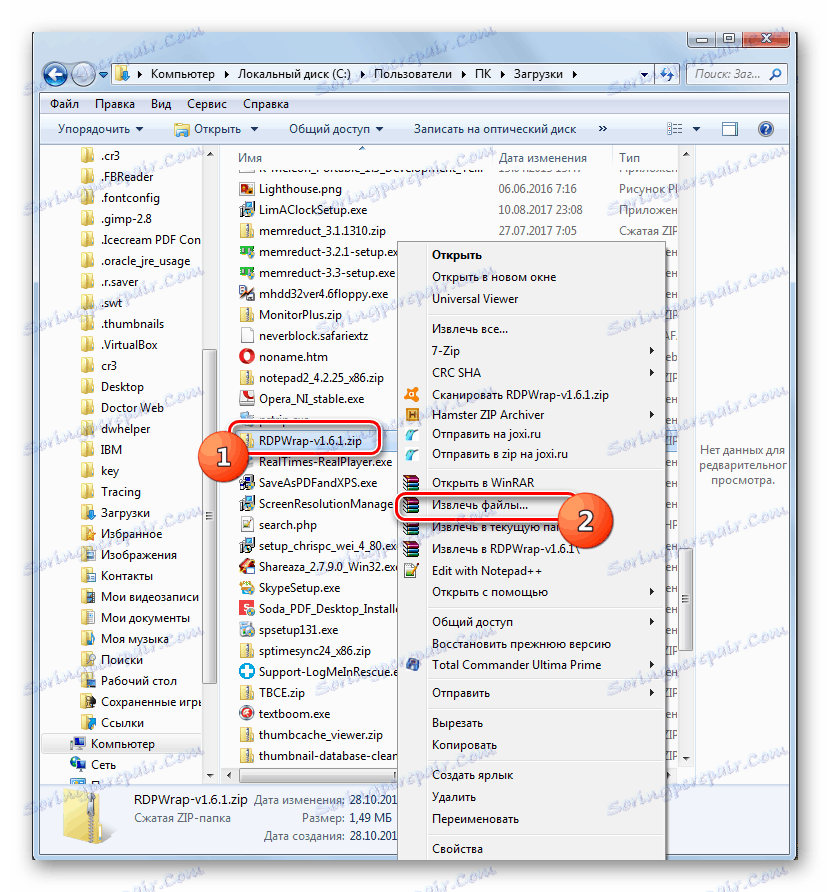Click the Opera_NI_stable.exe icon
830x892 pixels.
(x=246, y=399)
